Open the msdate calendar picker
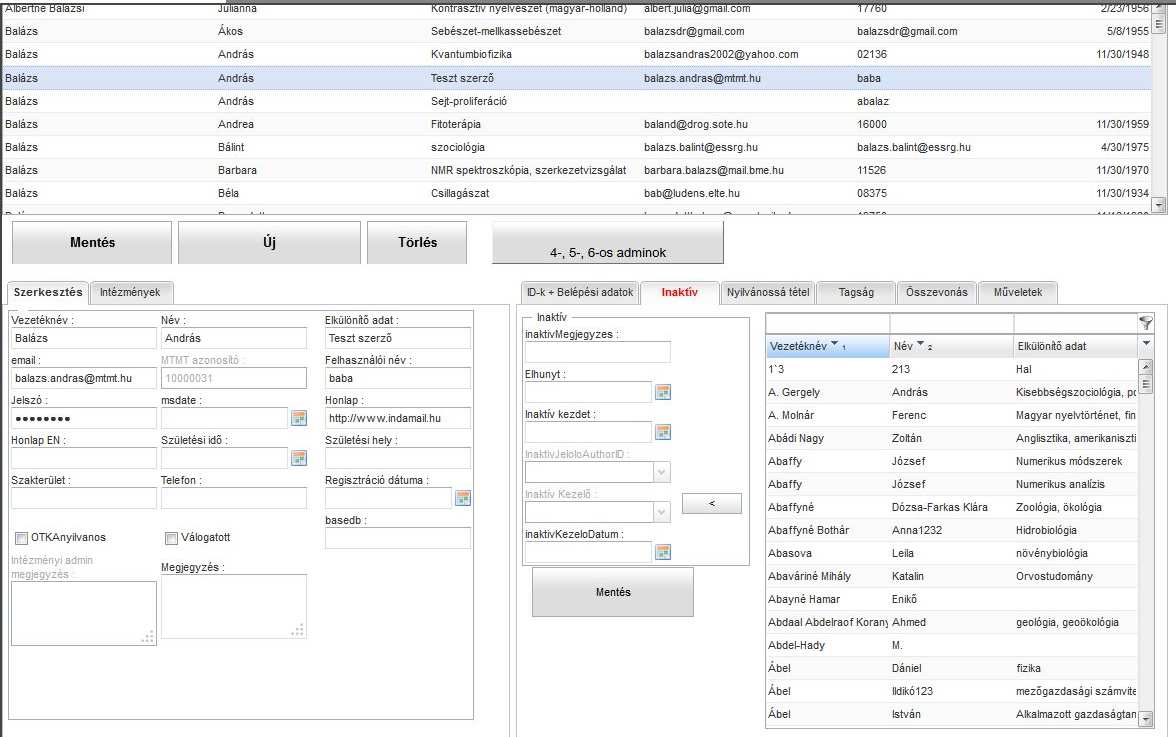The width and height of the screenshot is (1176, 737). [298, 418]
